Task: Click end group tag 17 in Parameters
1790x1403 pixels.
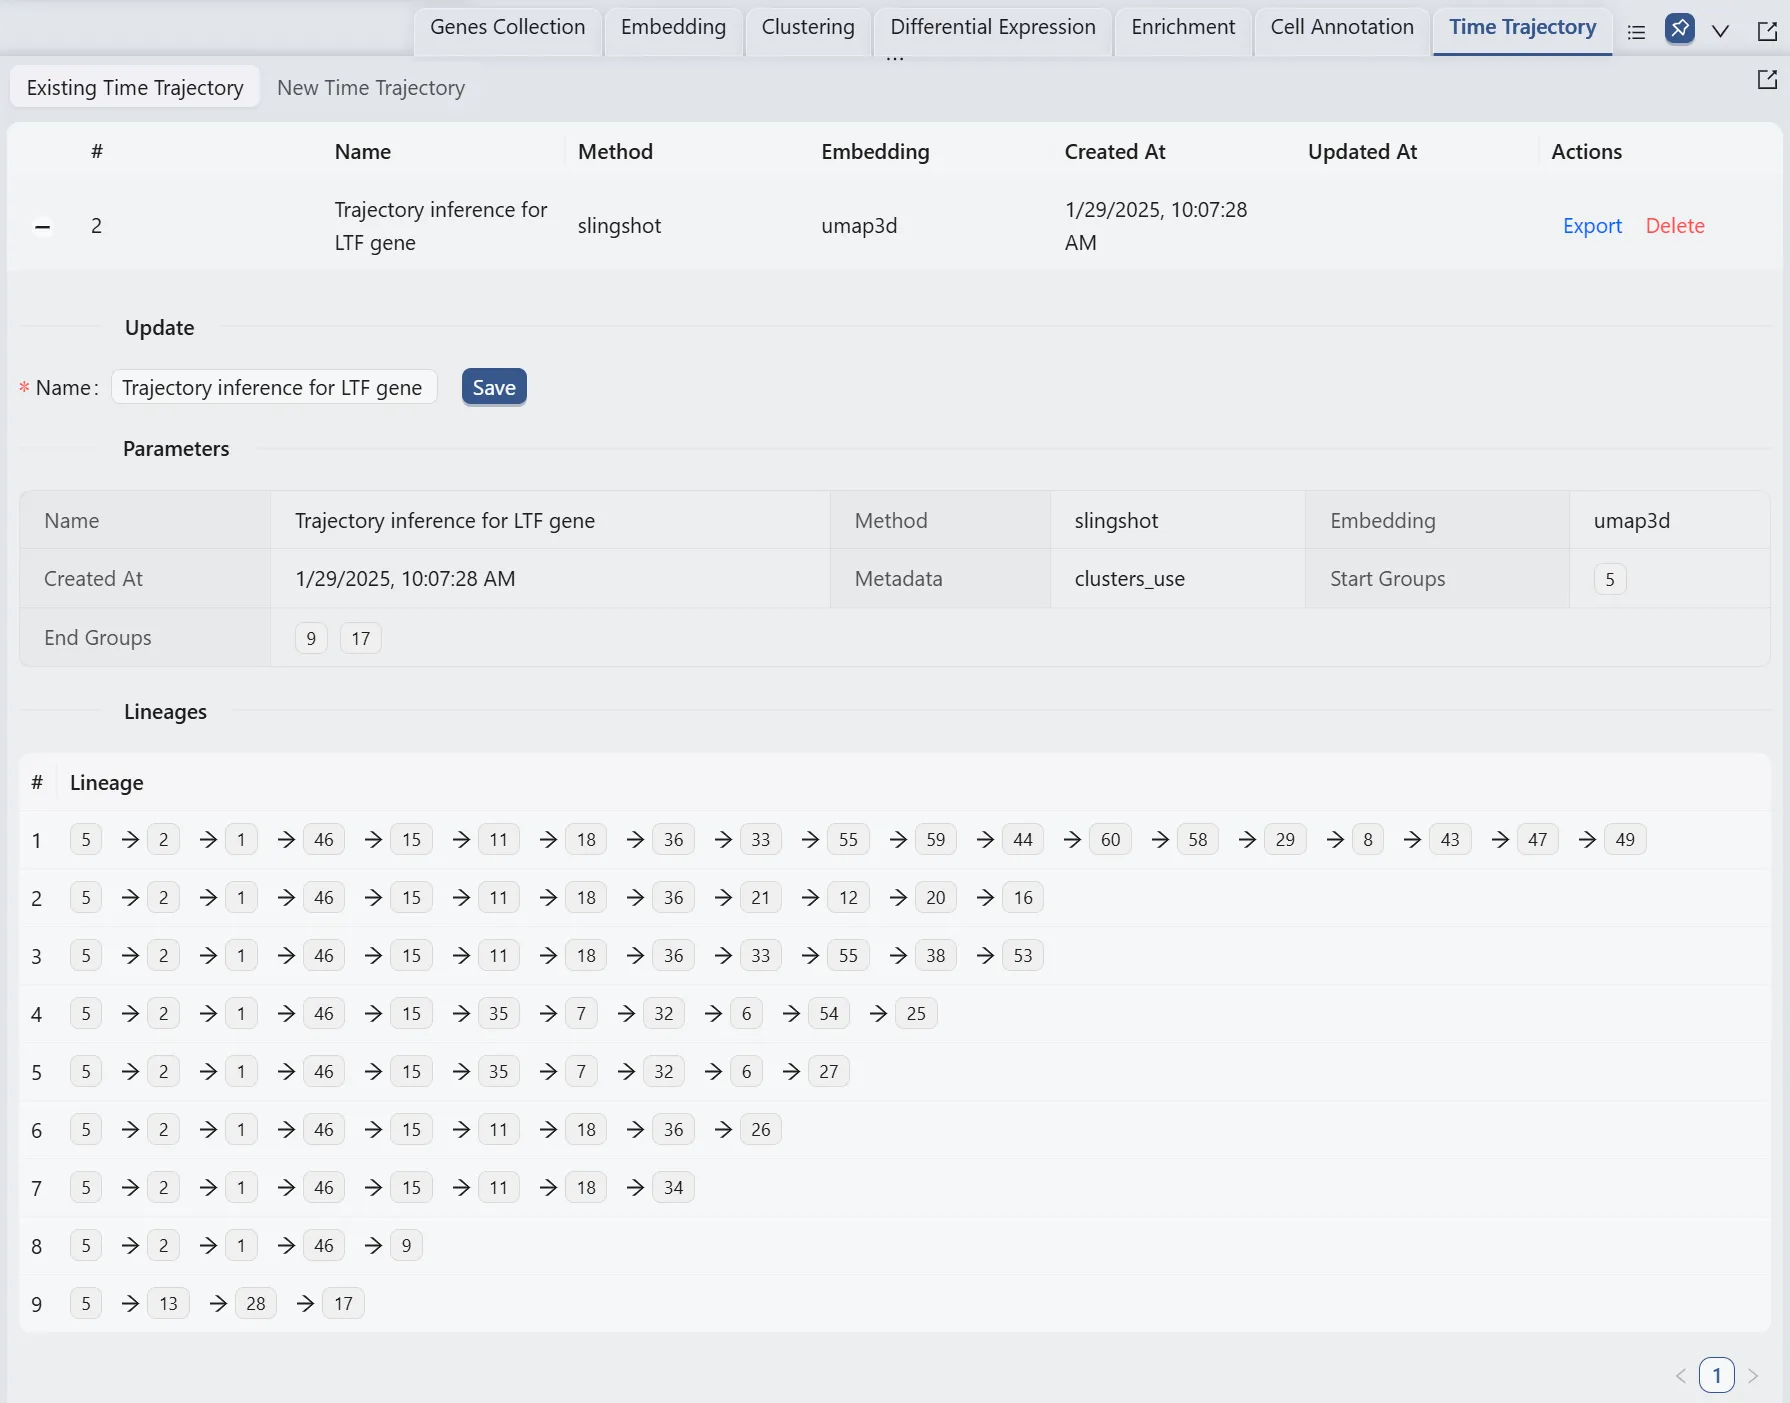Action: click(360, 638)
